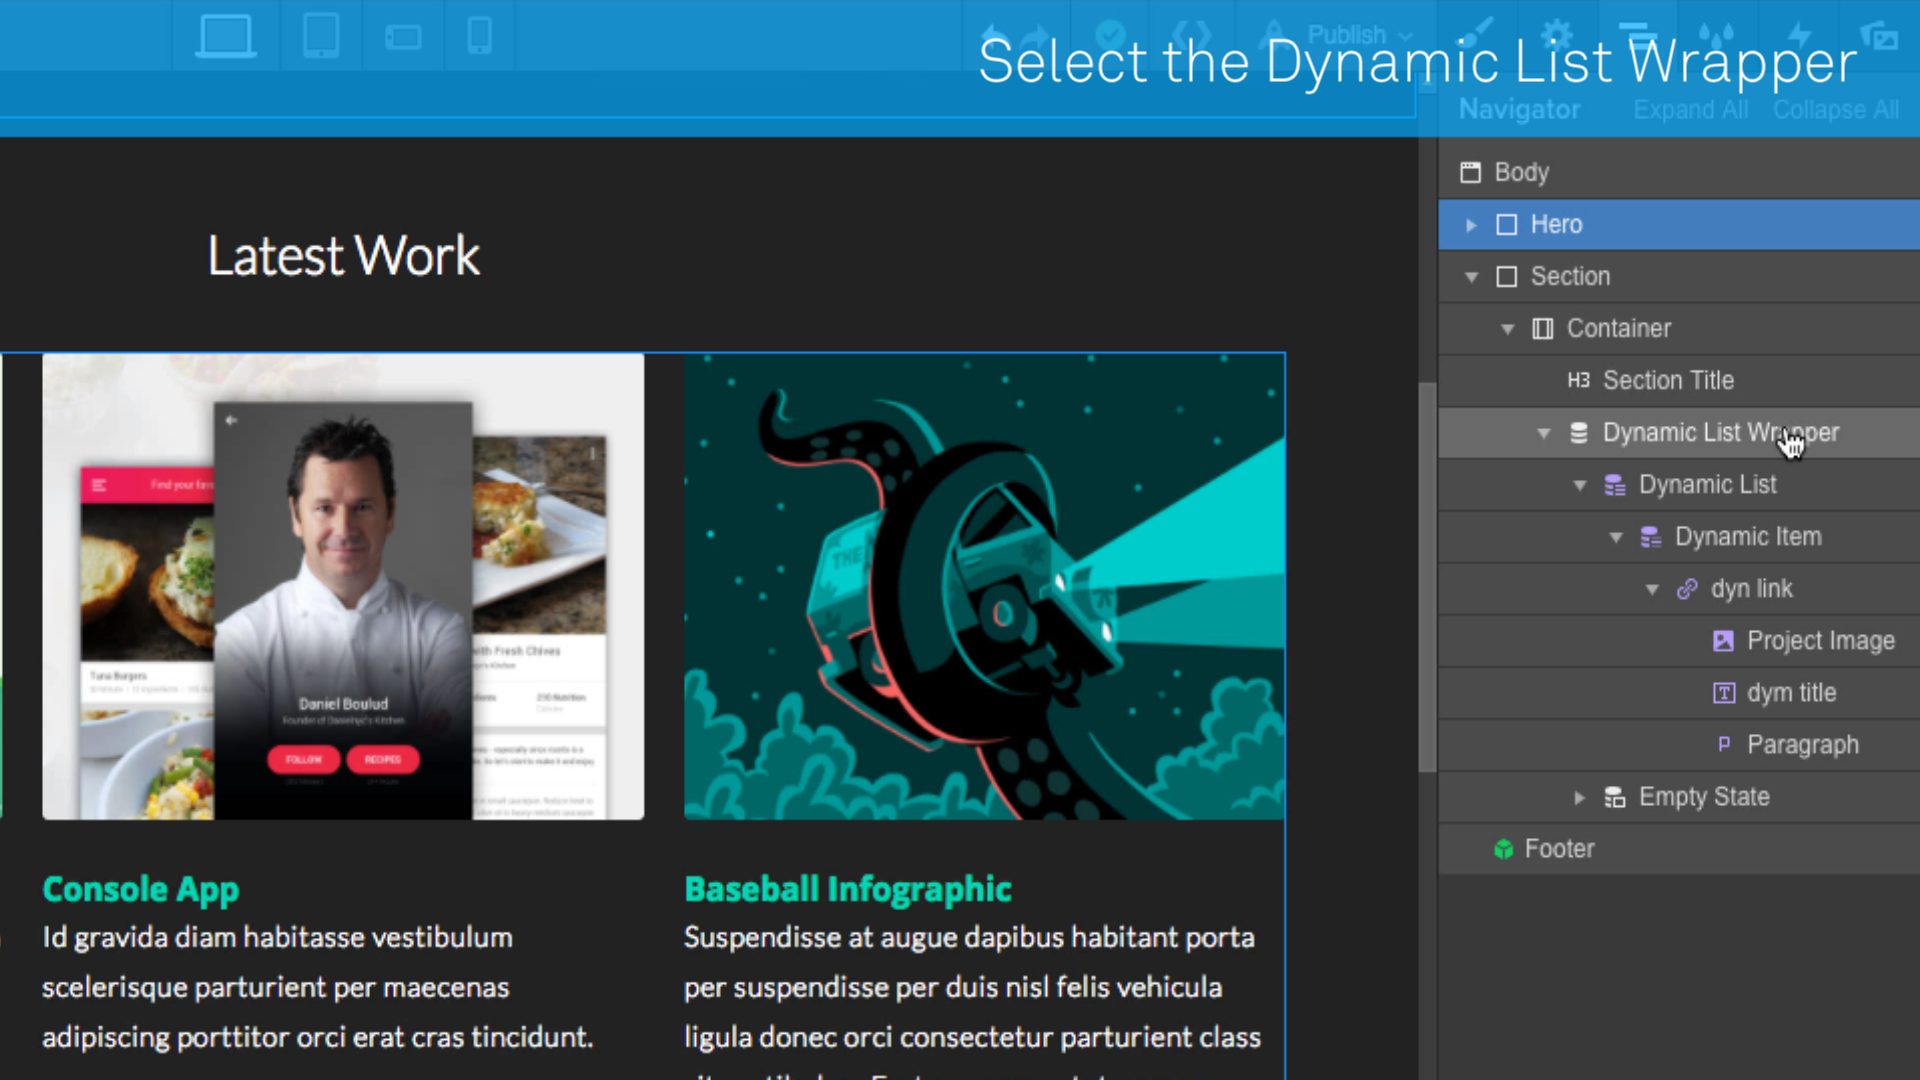Viewport: 1920px width, 1080px height.
Task: Collapse the Dynamic List Wrapper arrow
Action: tap(1543, 433)
